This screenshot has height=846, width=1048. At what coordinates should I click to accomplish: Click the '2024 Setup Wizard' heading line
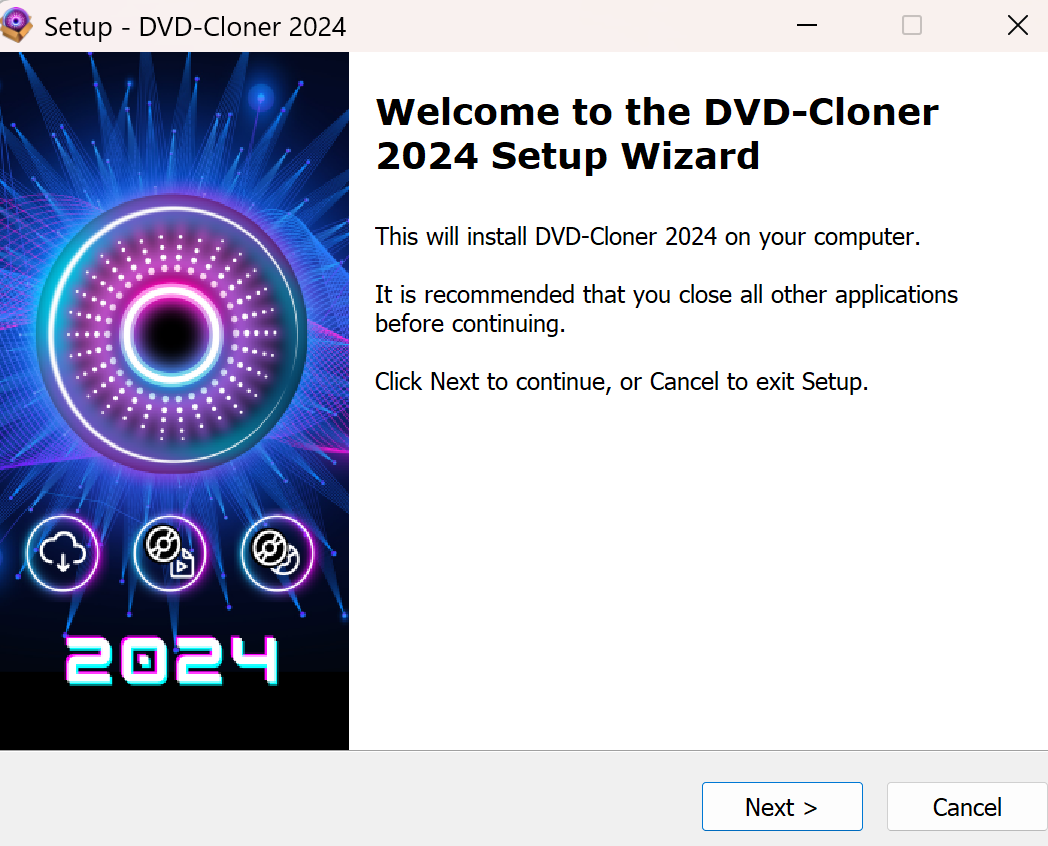(567, 156)
